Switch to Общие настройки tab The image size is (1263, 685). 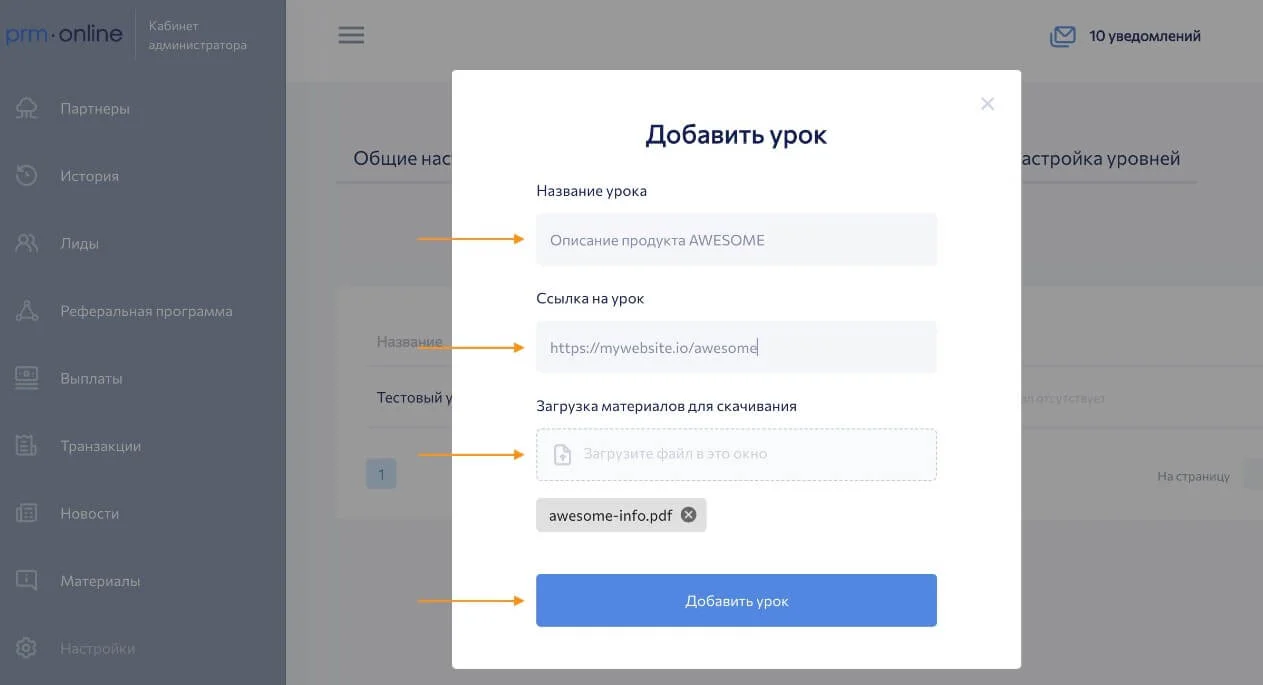pos(403,159)
